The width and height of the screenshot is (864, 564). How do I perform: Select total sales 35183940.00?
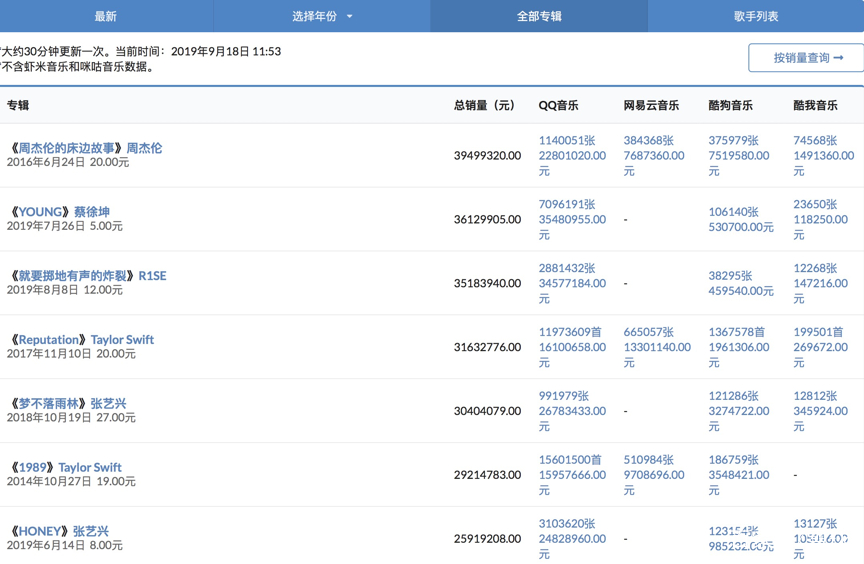(x=487, y=284)
